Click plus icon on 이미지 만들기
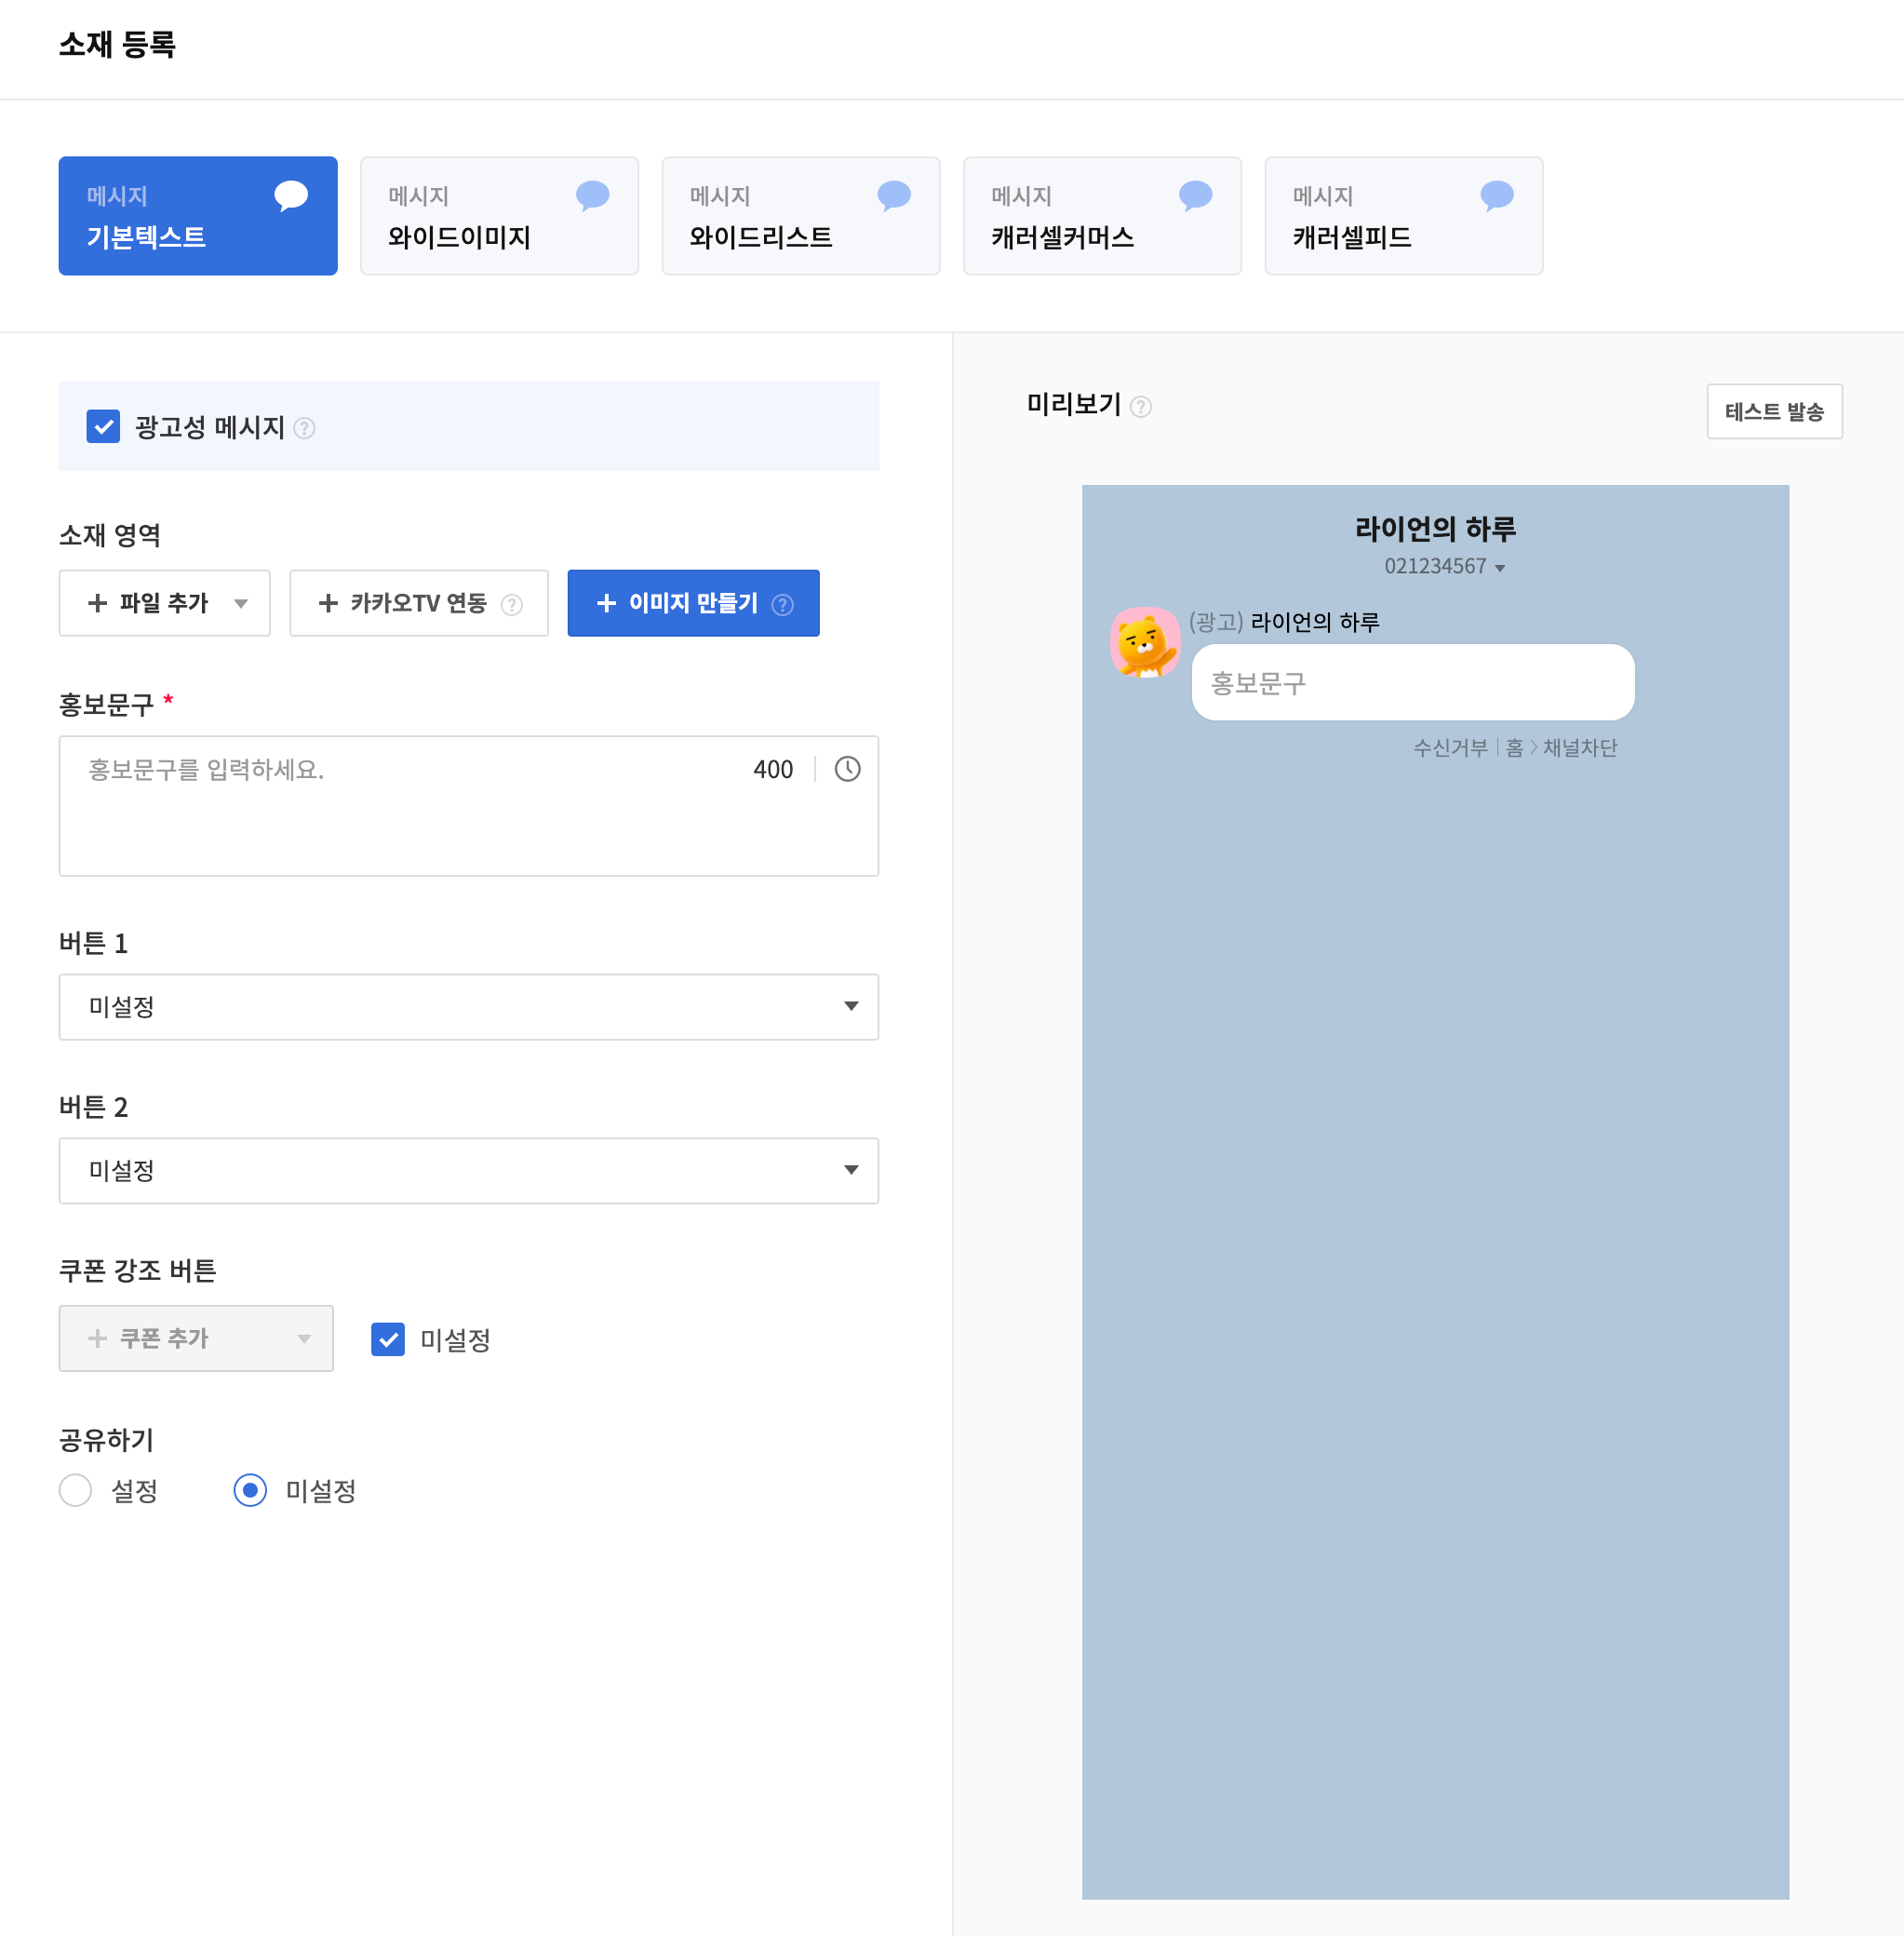This screenshot has width=1904, height=1936. click(x=606, y=603)
